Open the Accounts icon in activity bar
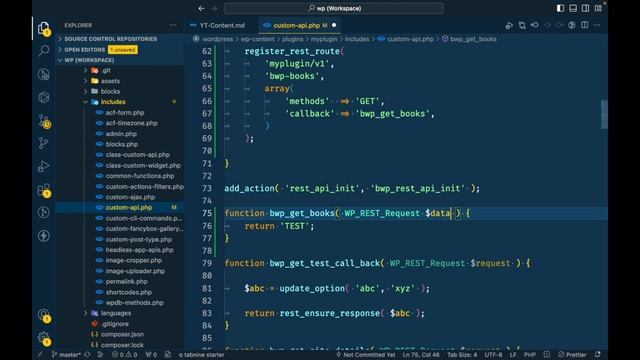Screen dimensions: 640x360 [44, 315]
